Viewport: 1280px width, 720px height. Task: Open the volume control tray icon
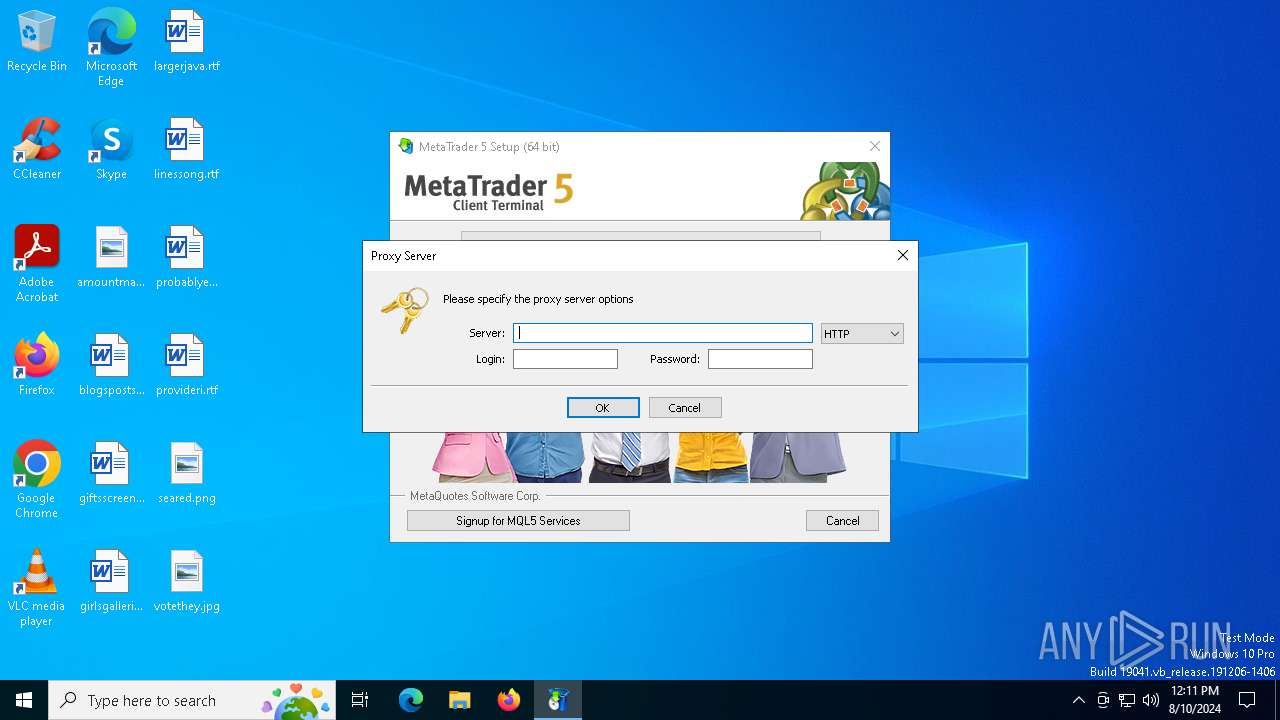coord(1151,700)
